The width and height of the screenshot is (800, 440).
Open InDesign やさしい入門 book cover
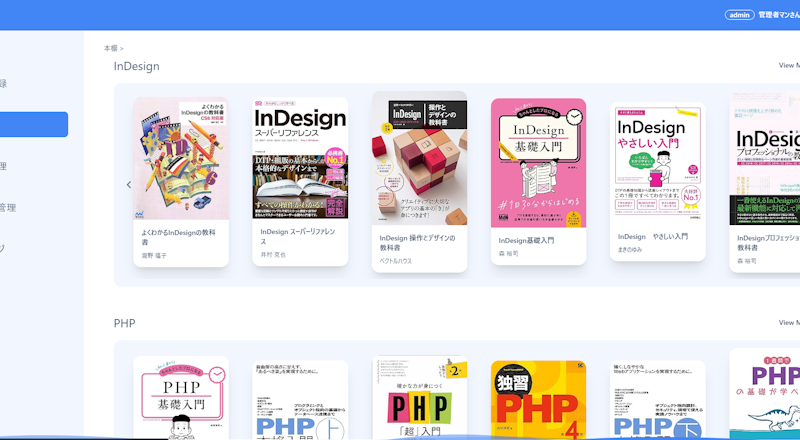click(658, 163)
